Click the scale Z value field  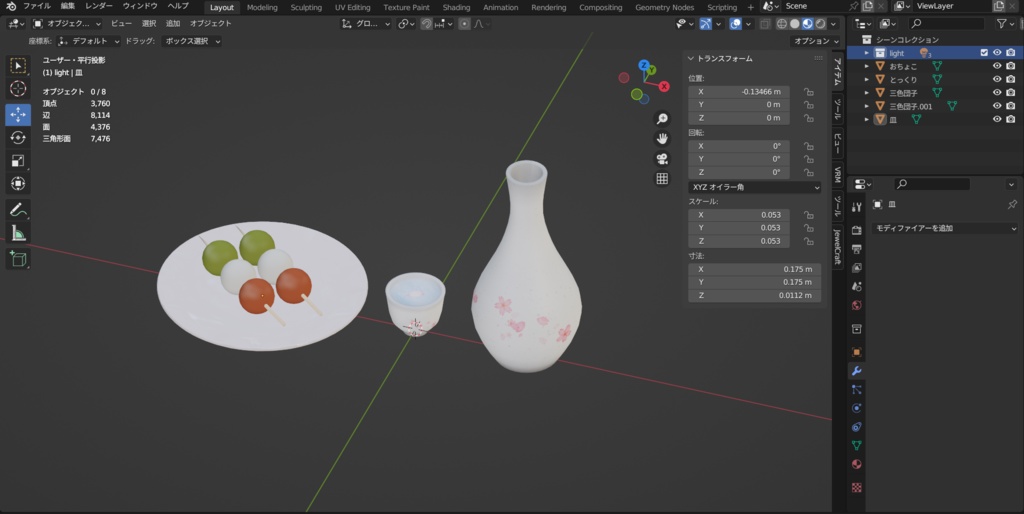pos(739,241)
